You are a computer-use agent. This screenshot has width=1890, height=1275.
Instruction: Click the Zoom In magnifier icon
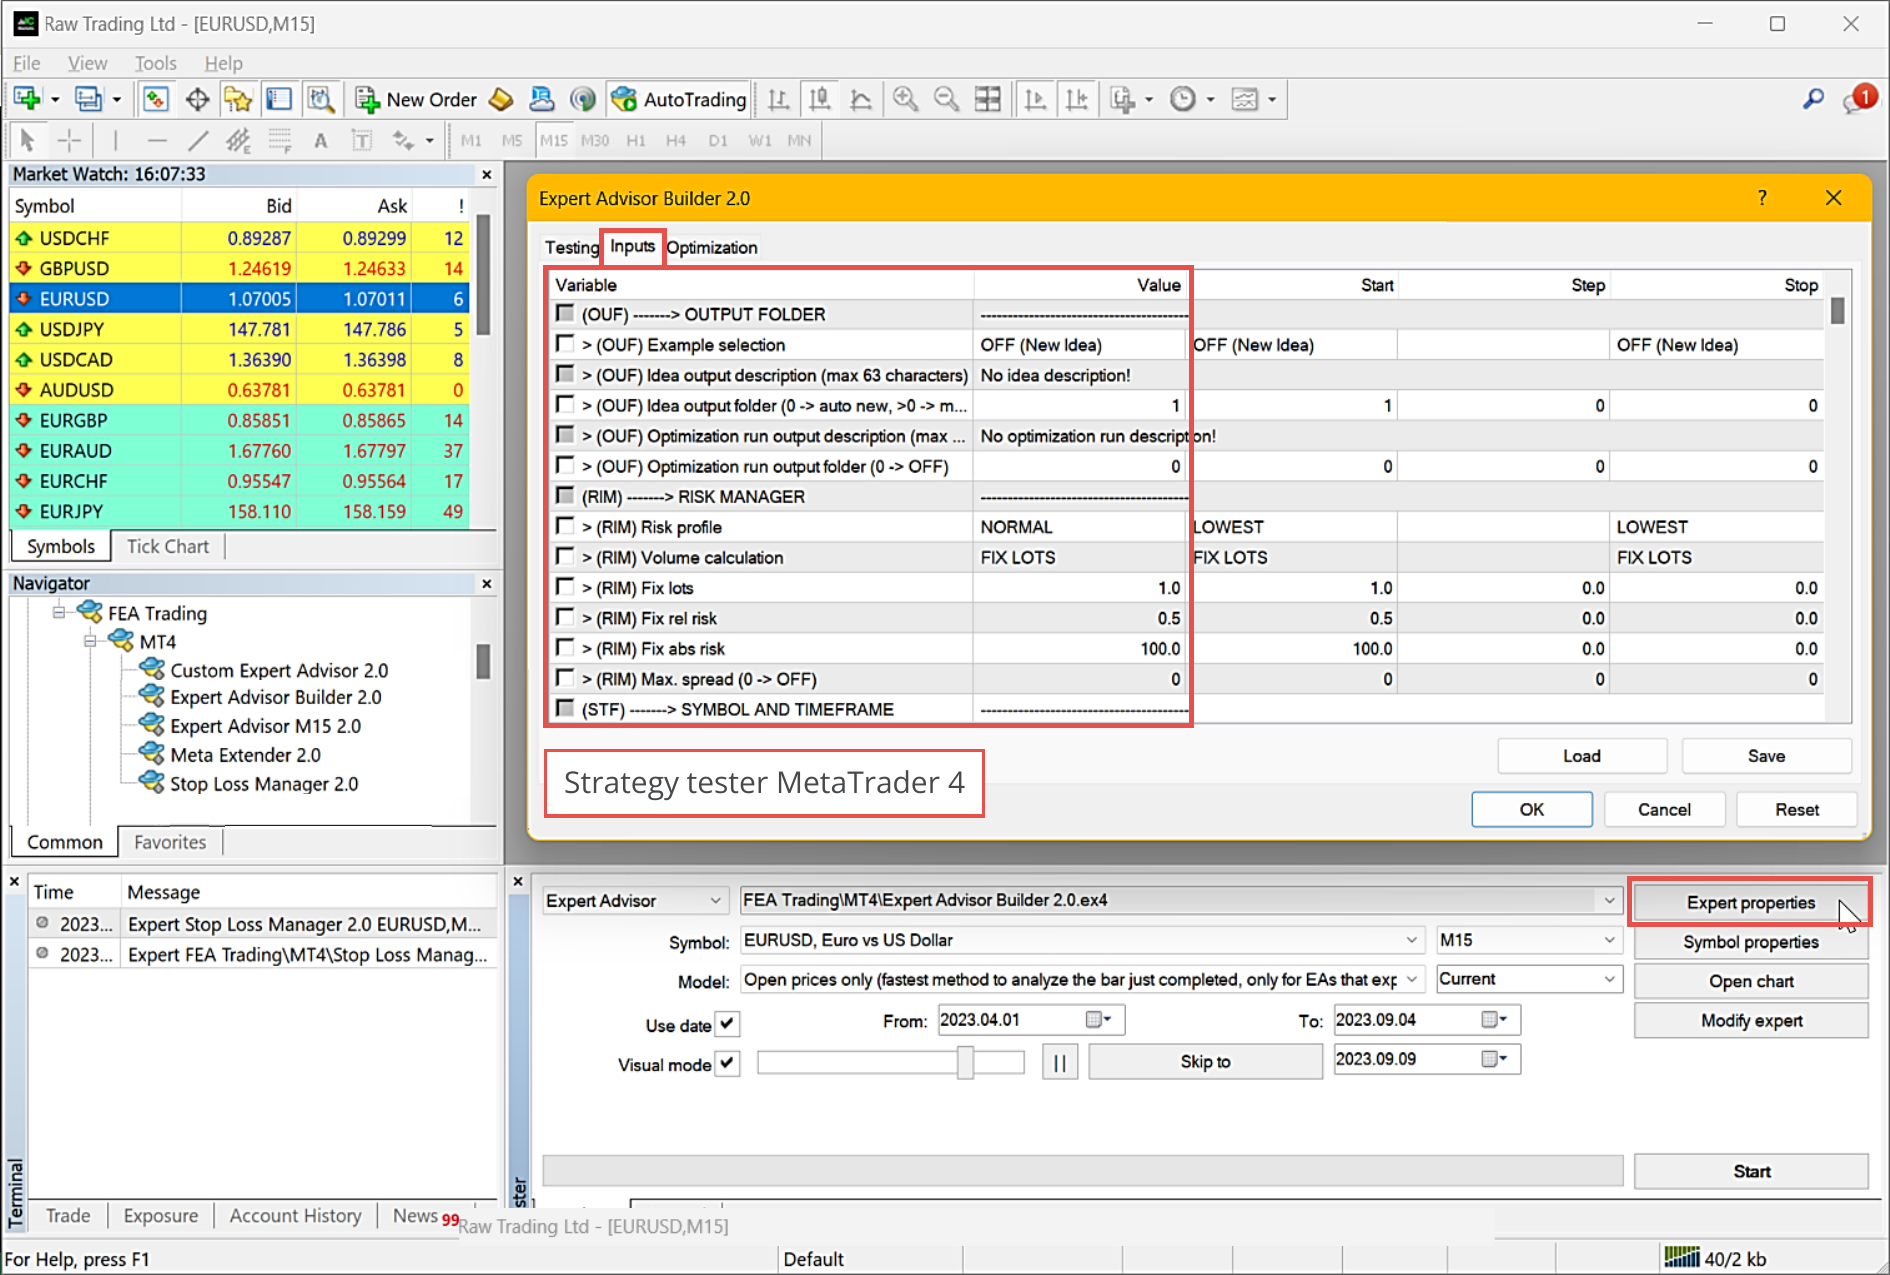pyautogui.click(x=905, y=99)
